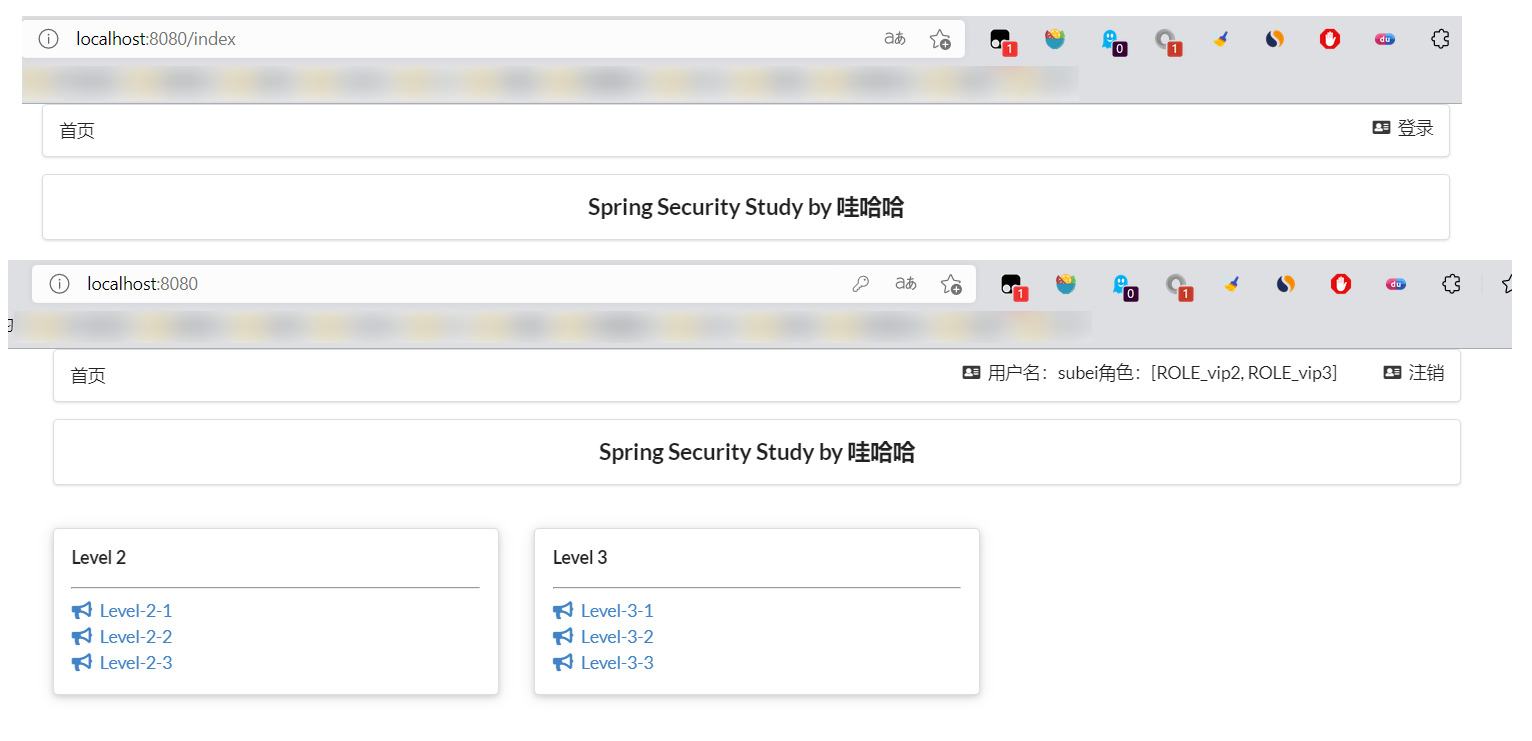
Task: Click the salad bowl extension in the localhost:8080/index window
Action: coord(1055,40)
